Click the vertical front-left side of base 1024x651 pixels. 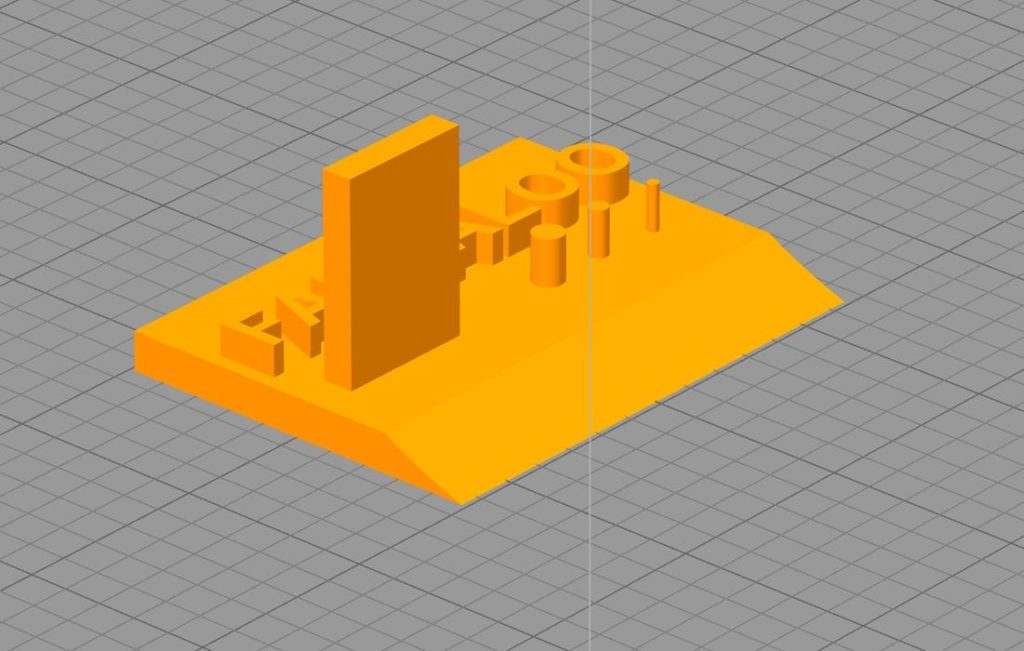tap(290, 410)
